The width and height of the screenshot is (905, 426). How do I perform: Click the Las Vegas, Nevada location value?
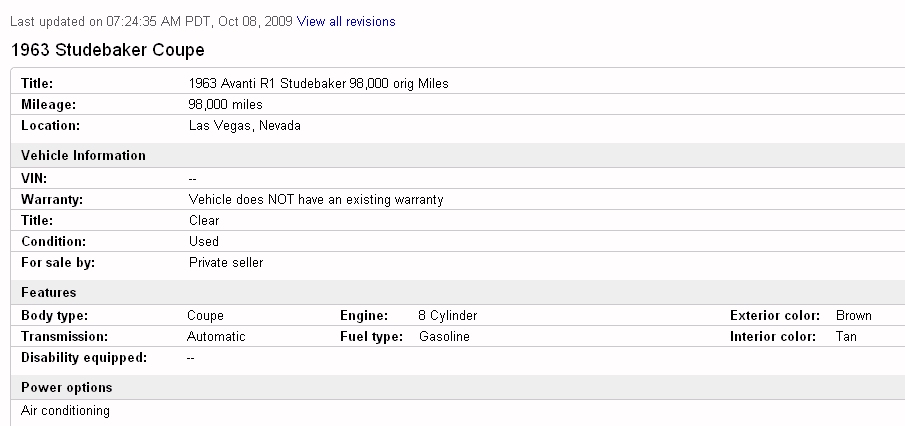245,126
